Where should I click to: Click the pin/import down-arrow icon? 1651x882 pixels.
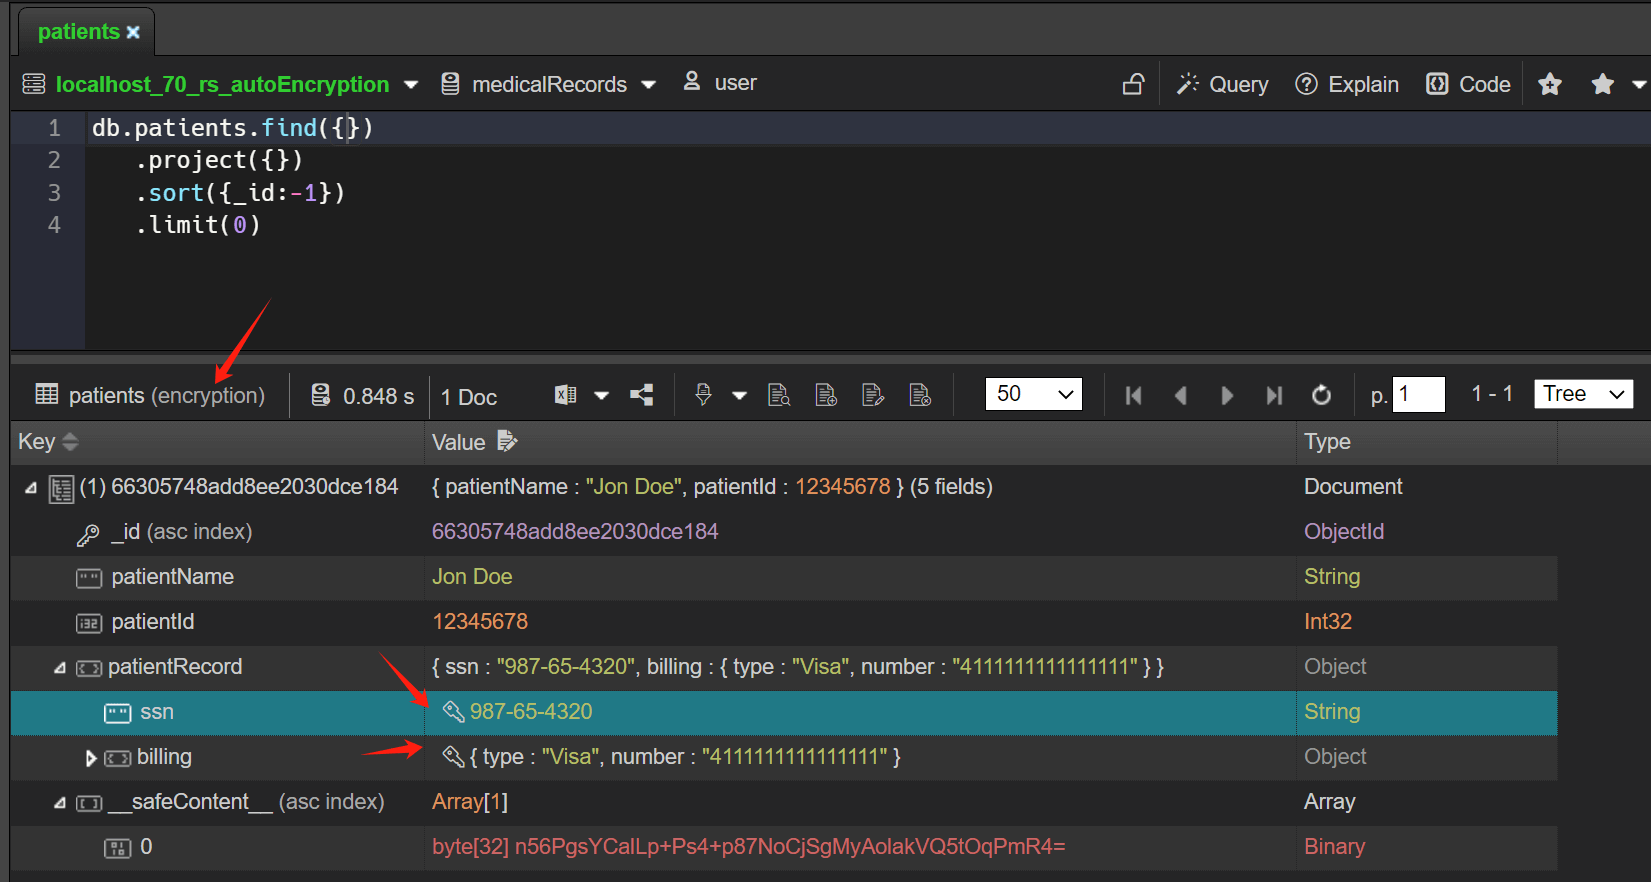click(x=703, y=395)
